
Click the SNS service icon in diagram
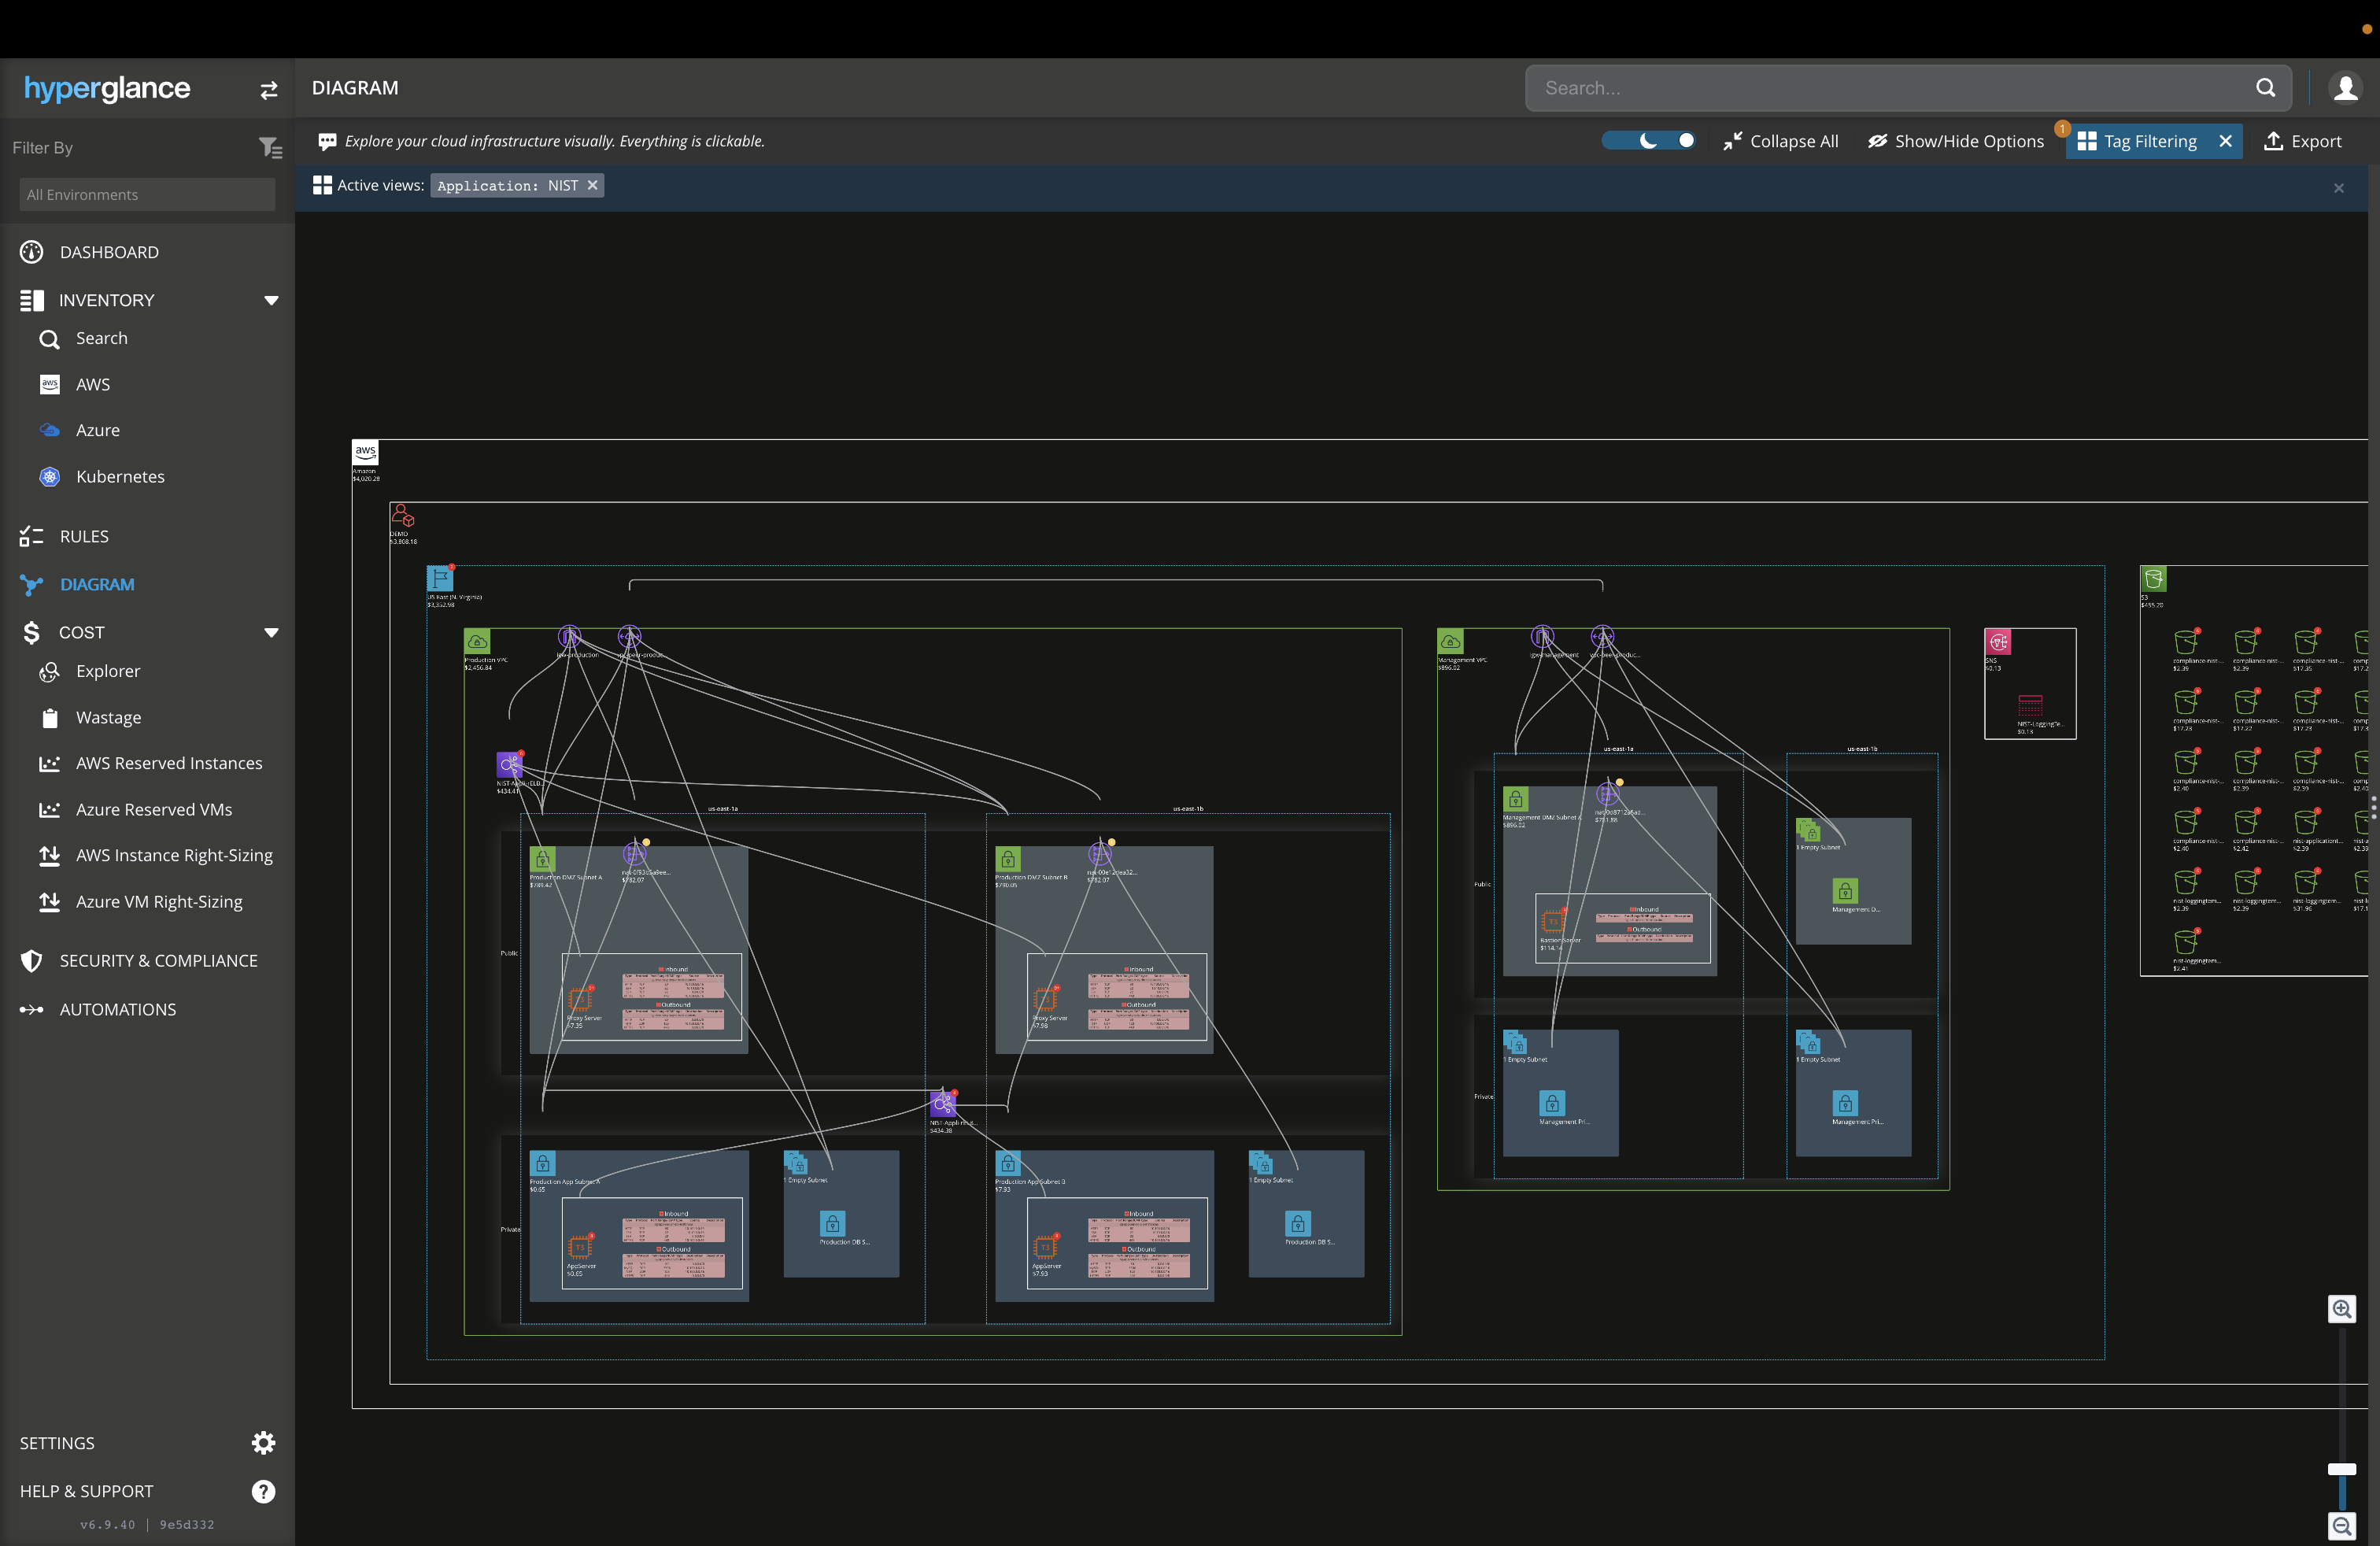pyautogui.click(x=1998, y=642)
